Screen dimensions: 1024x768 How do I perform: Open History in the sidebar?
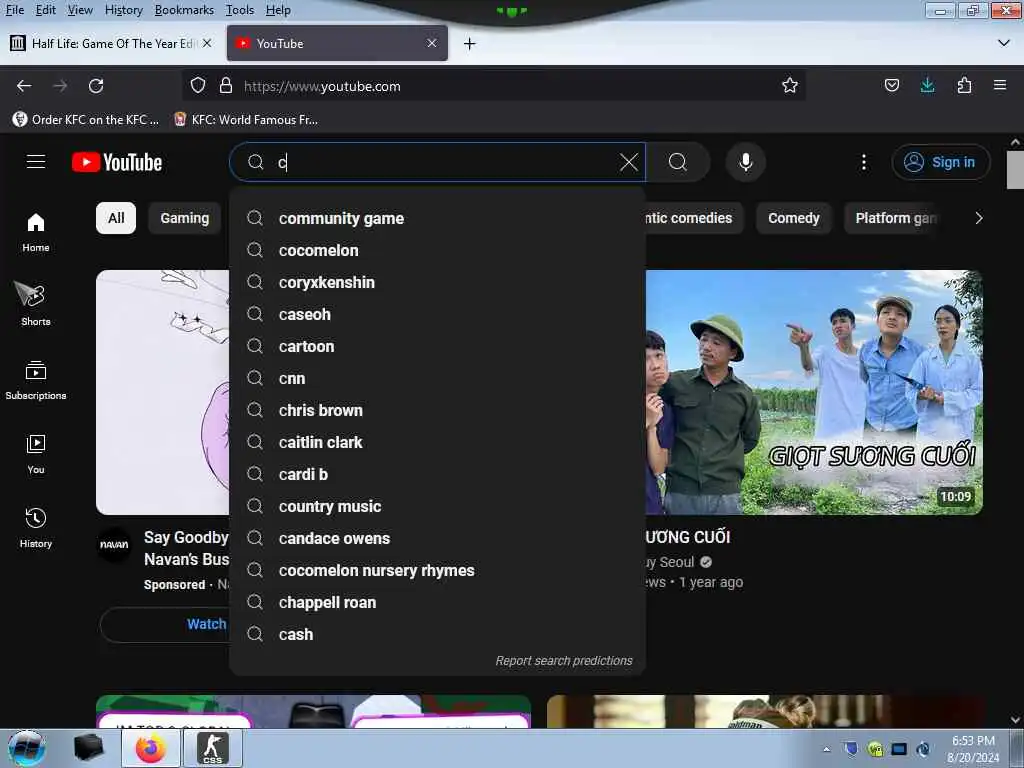(36, 528)
